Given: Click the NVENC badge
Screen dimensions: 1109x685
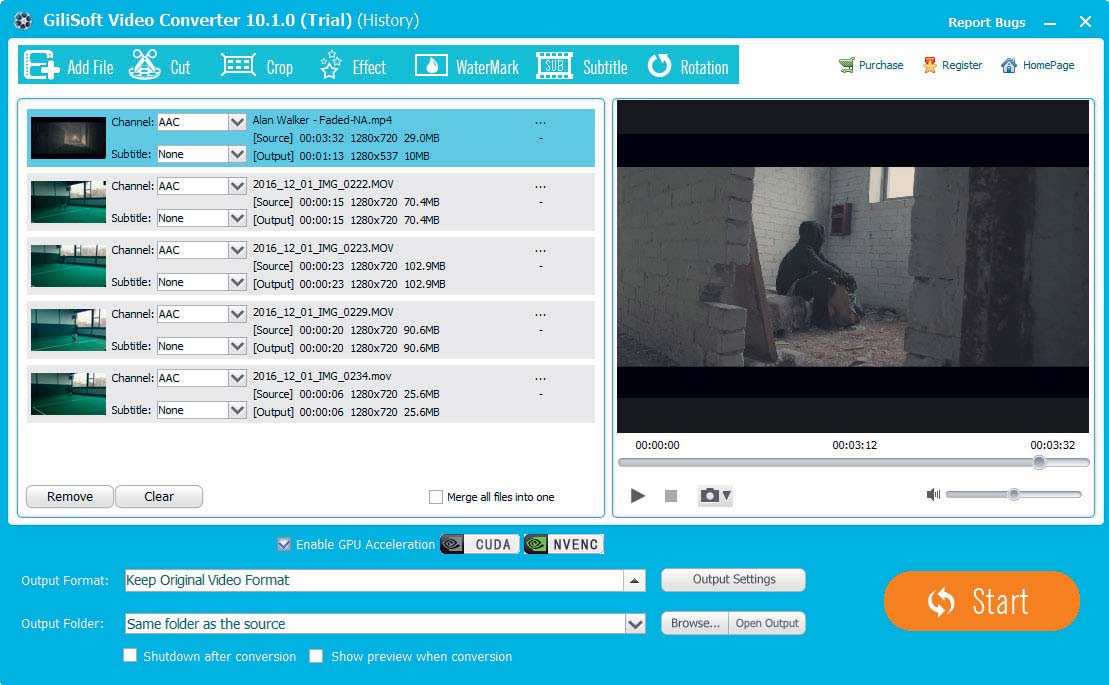Looking at the screenshot, I should pos(564,544).
